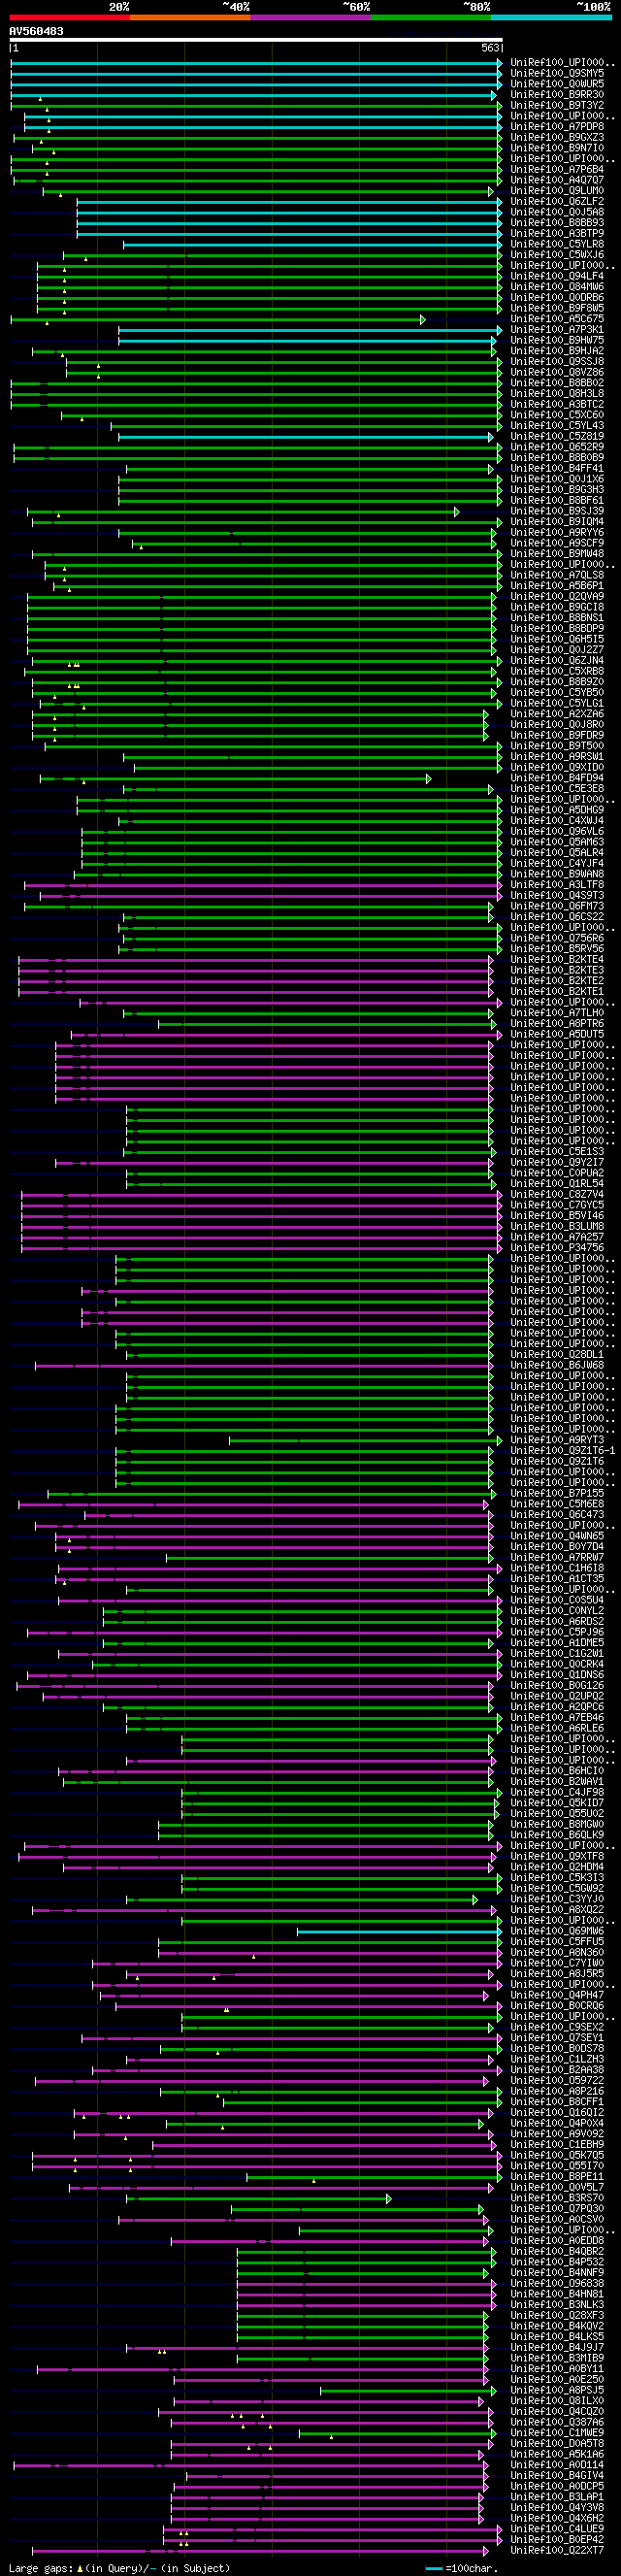Viewport: 621px width, 2576px height.
Task: Select hit label UniRef100_C5XC60
Action: pyautogui.click(x=557, y=415)
